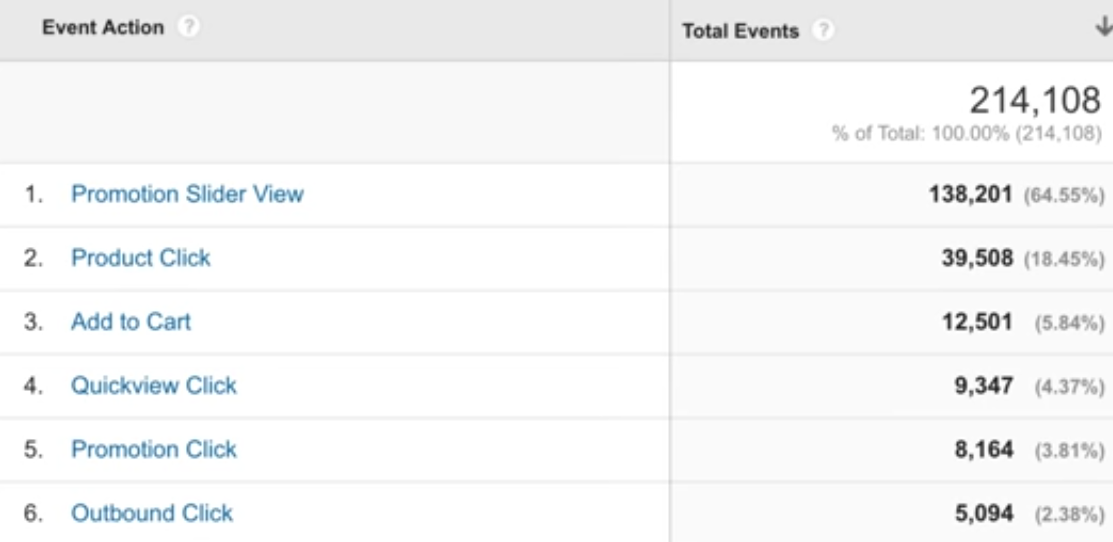Sort by the Event Action column header
The width and height of the screenshot is (1113, 542).
click(x=103, y=28)
